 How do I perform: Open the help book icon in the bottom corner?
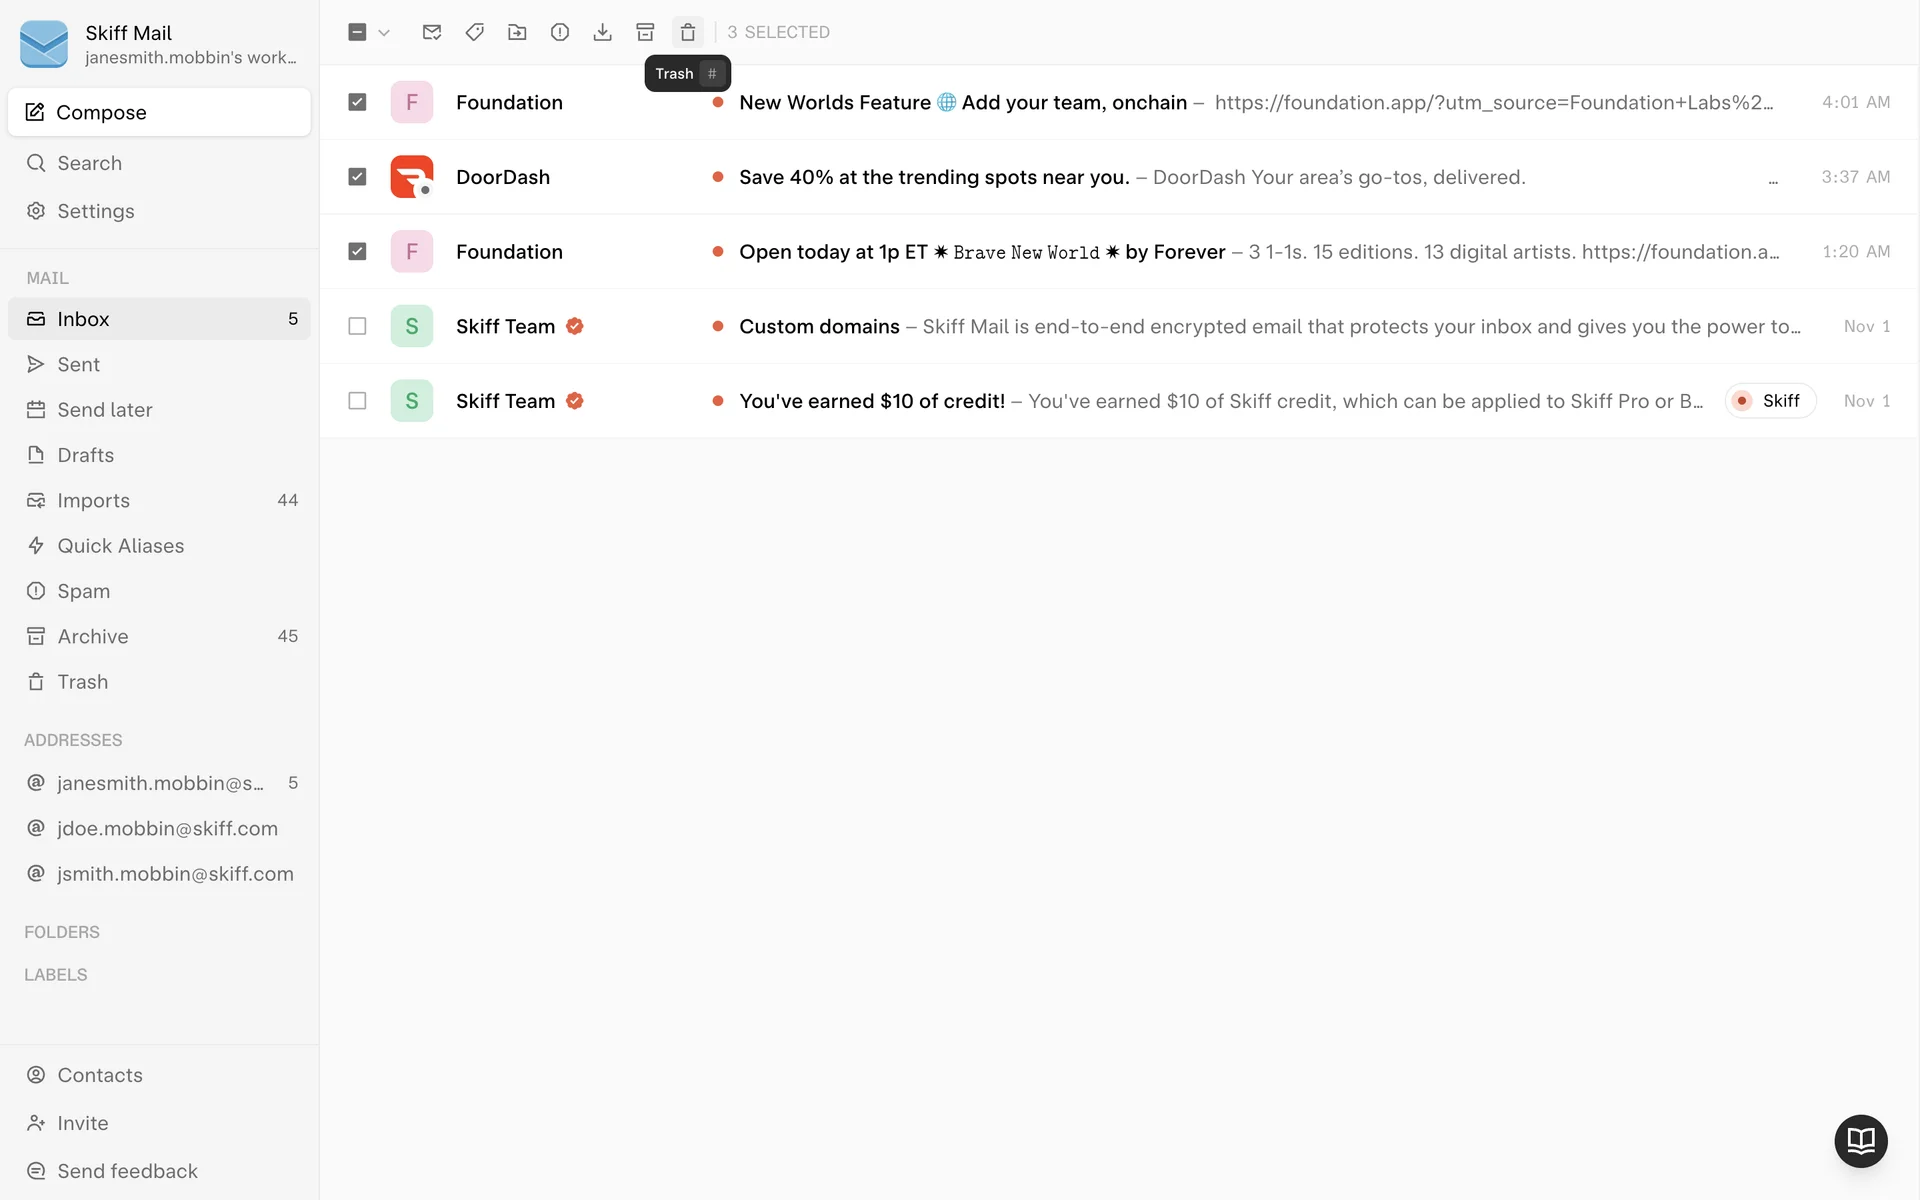tap(1860, 1140)
